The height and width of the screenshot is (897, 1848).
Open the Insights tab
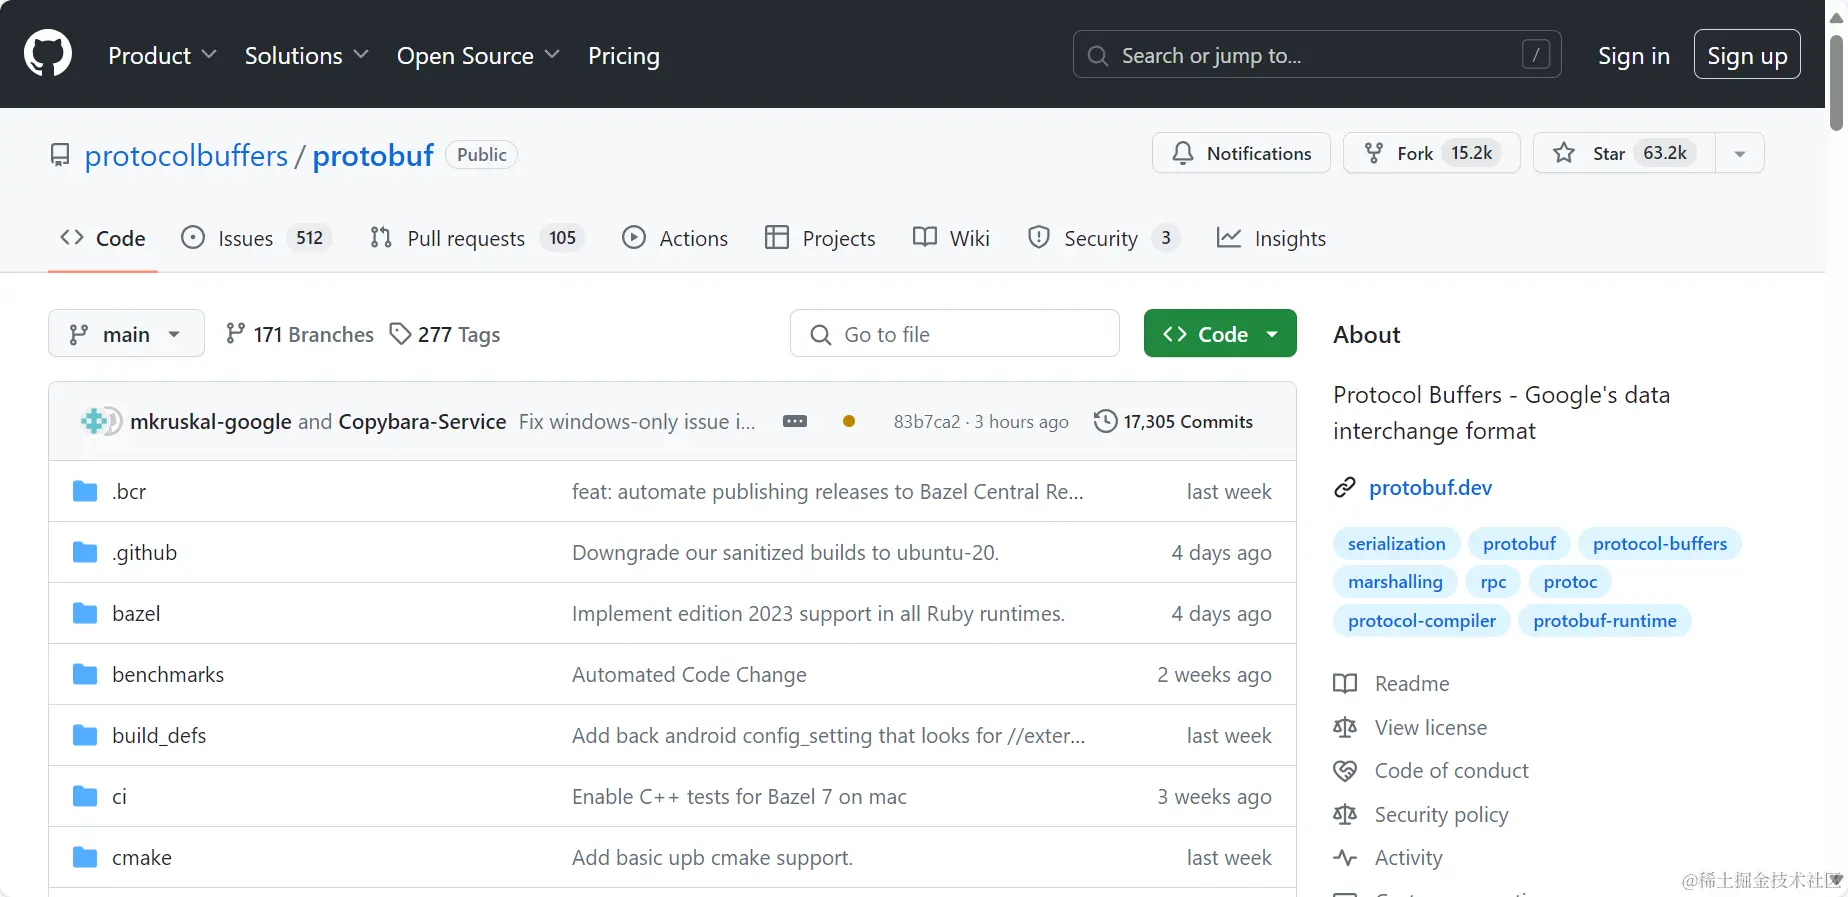pos(1271,238)
